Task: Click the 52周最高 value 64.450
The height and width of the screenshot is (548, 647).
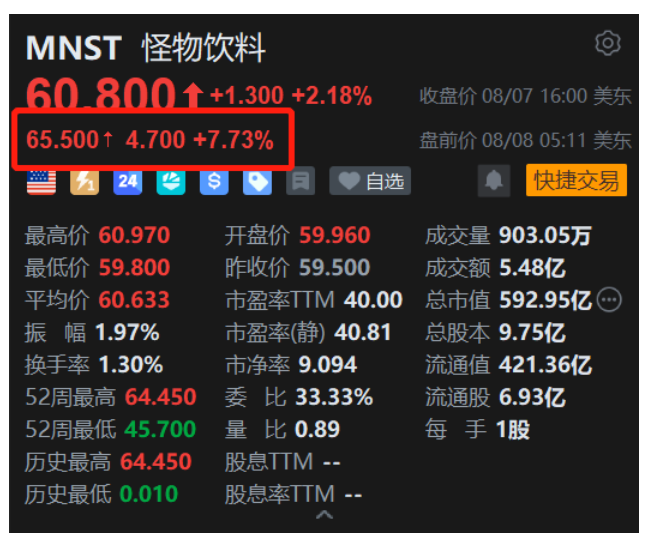Action: tap(160, 397)
